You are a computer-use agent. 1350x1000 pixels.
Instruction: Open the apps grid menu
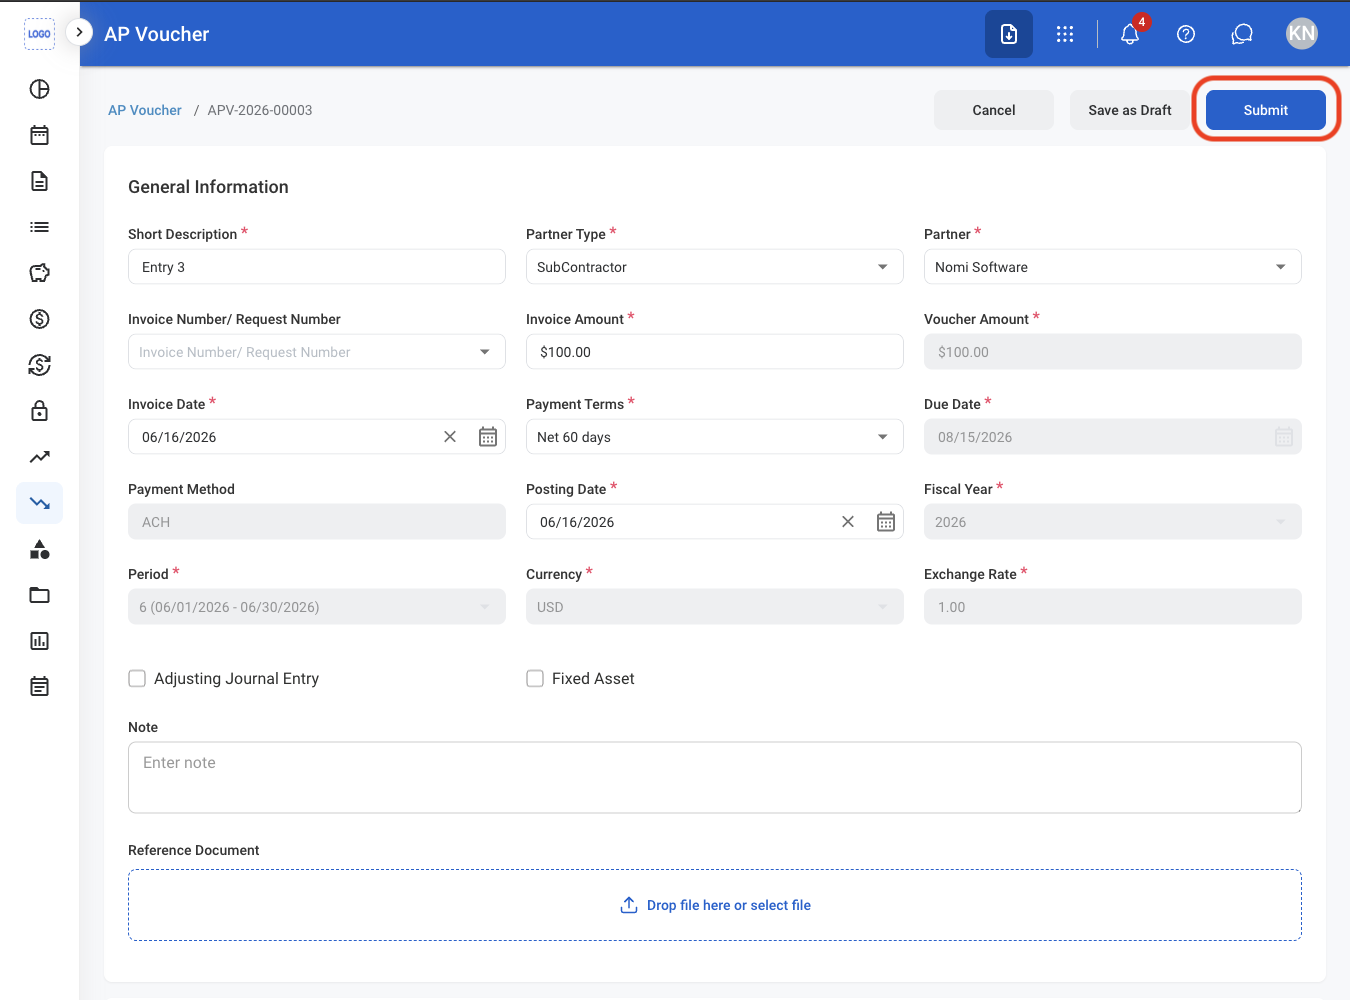pyautogui.click(x=1065, y=34)
